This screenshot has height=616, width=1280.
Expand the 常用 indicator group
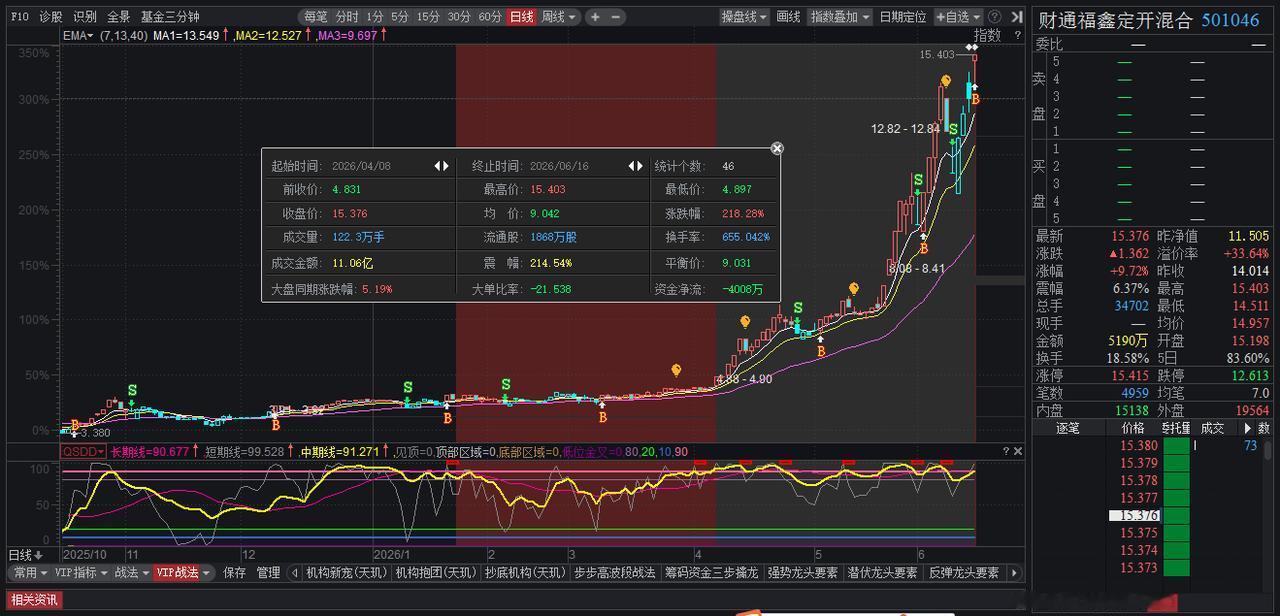tap(29, 573)
